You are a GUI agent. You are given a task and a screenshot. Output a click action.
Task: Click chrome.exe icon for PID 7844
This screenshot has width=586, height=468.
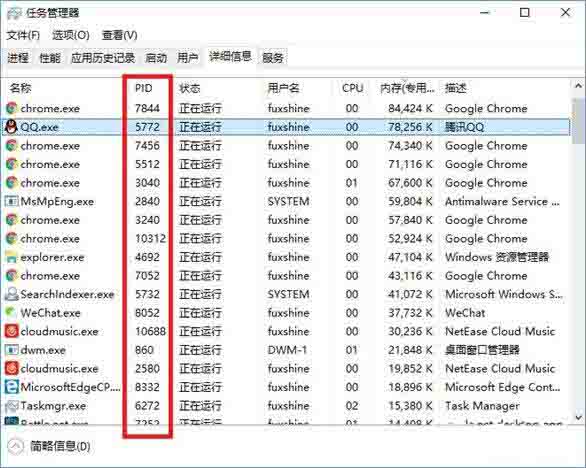click(12, 108)
